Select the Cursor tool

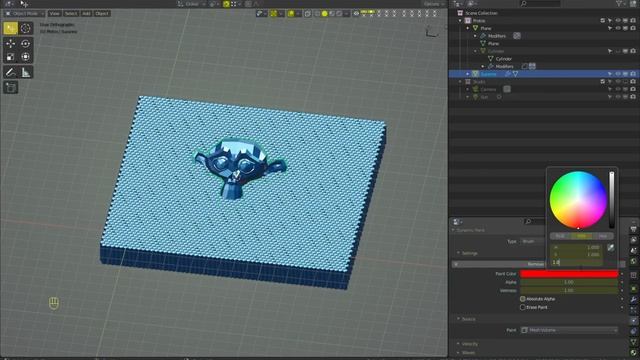point(25,28)
